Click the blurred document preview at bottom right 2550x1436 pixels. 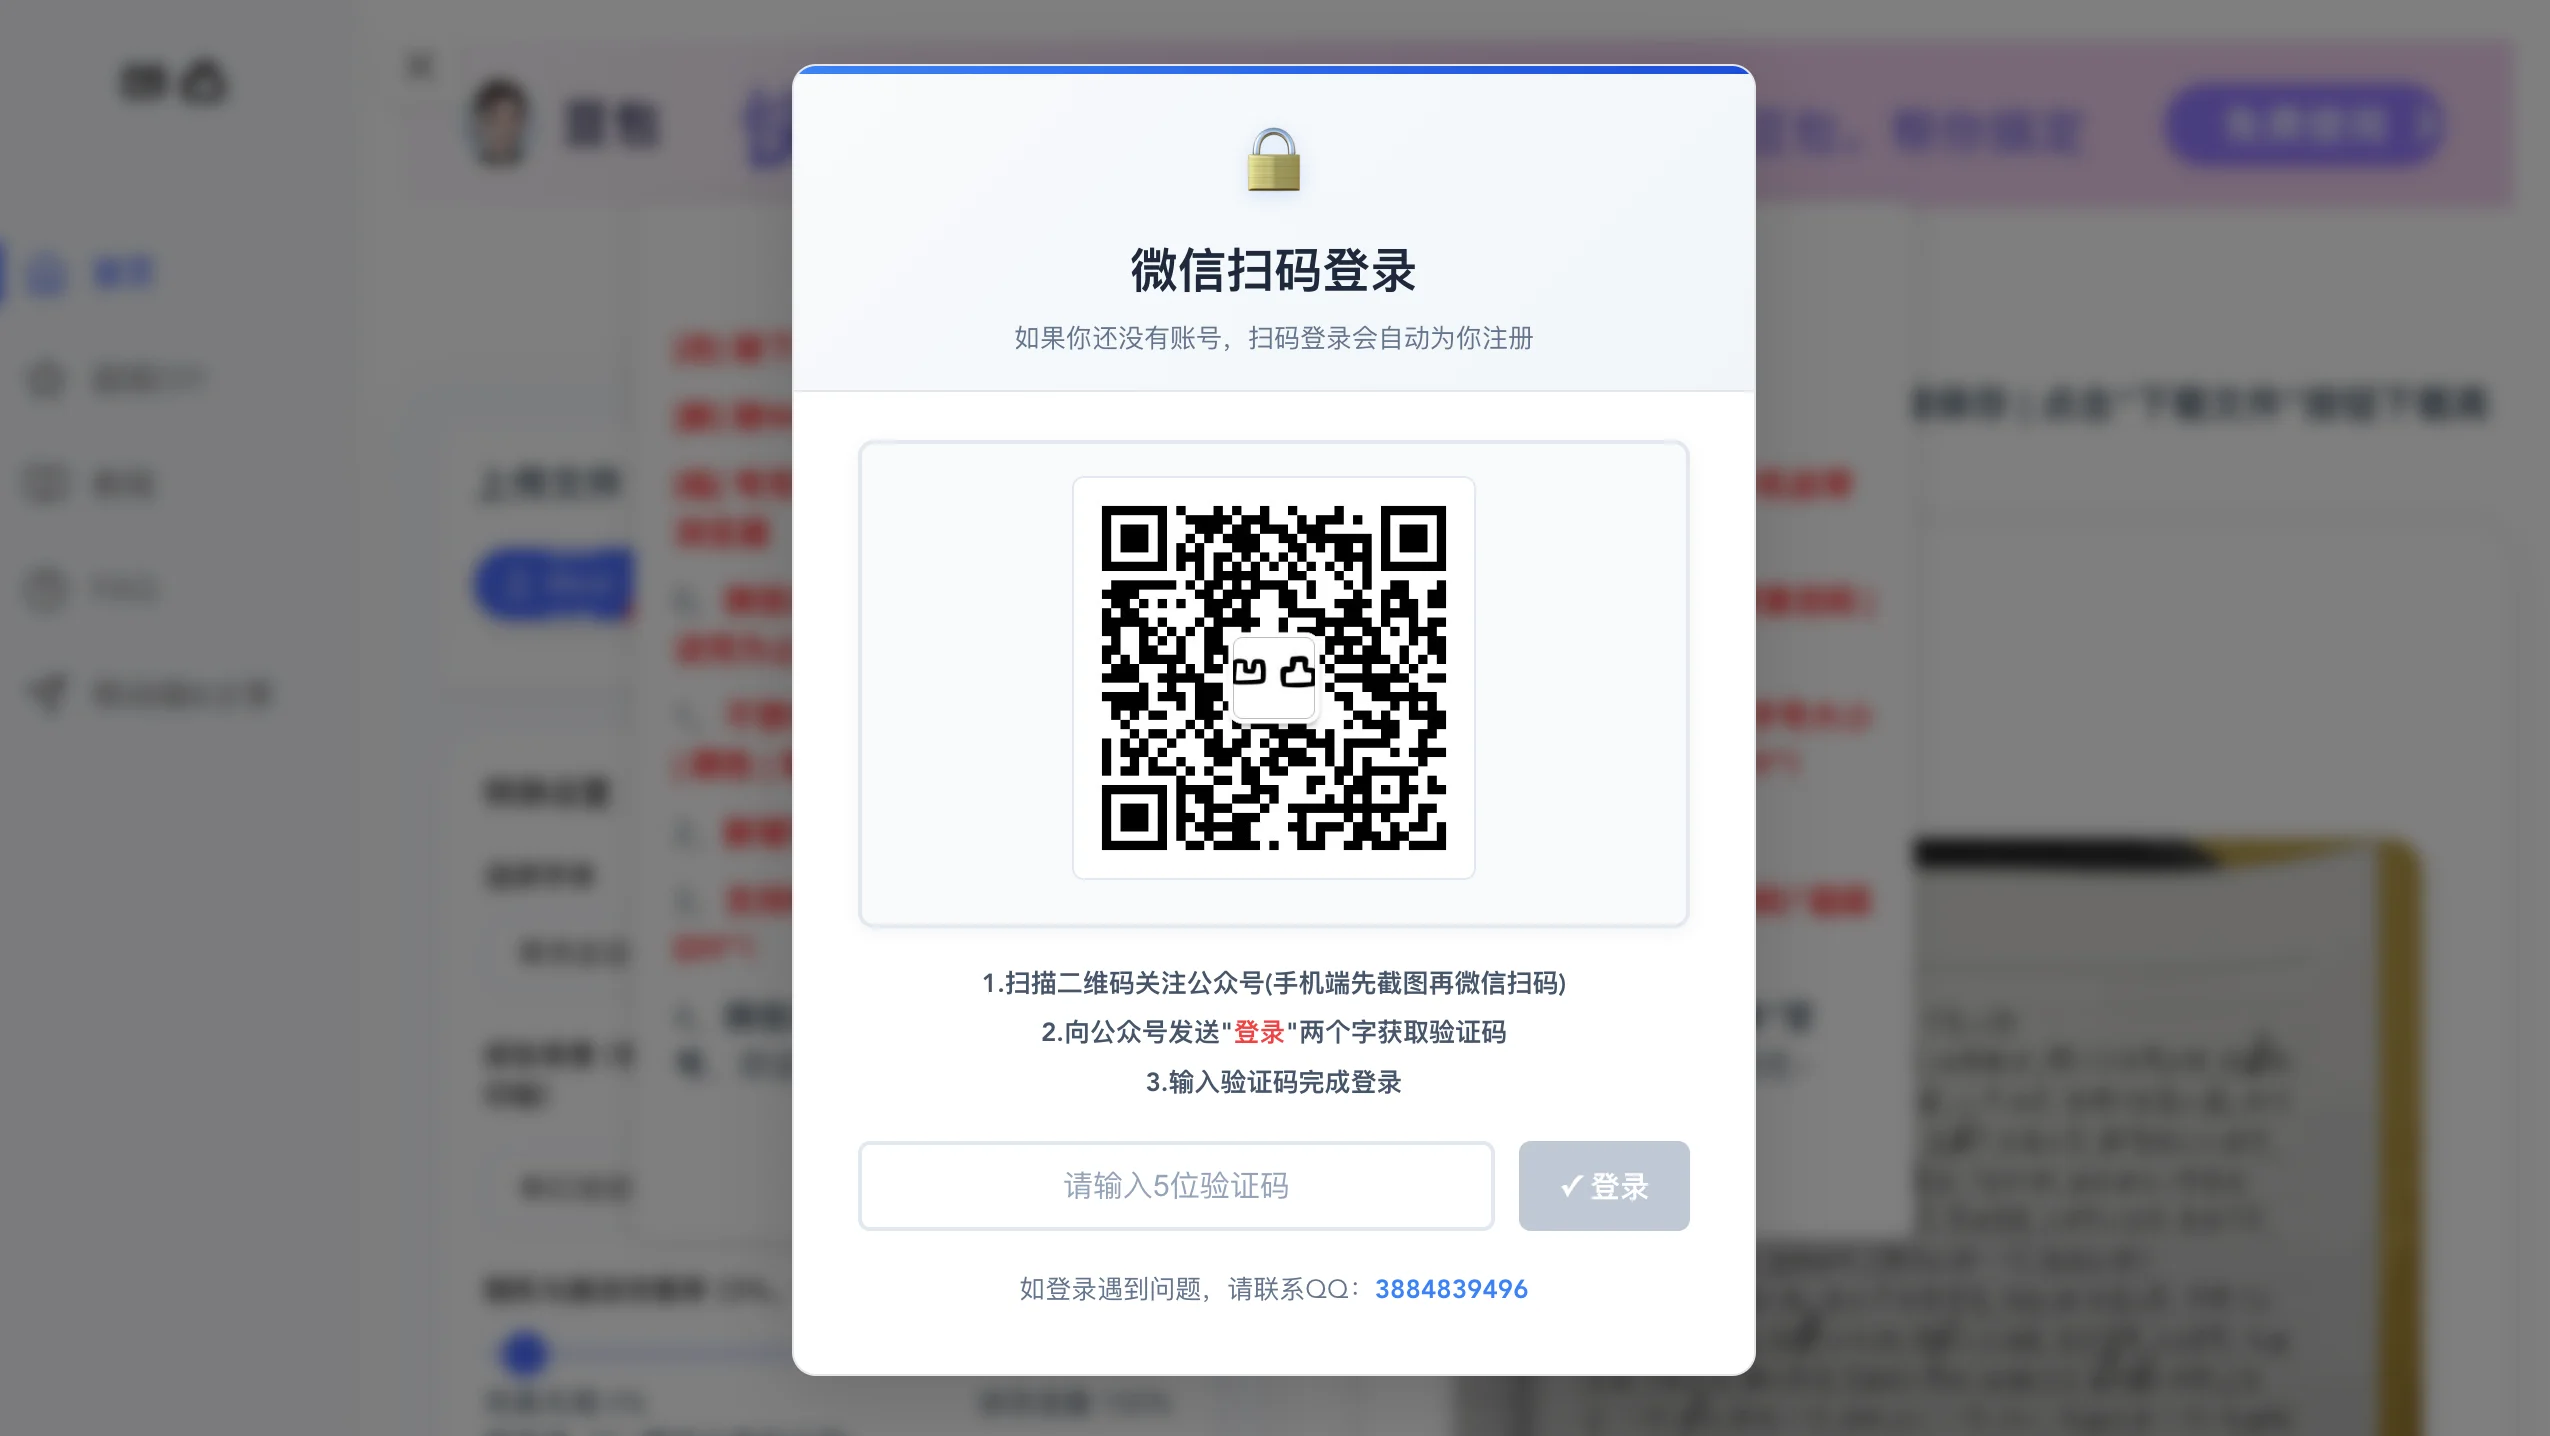[x=2165, y=1135]
